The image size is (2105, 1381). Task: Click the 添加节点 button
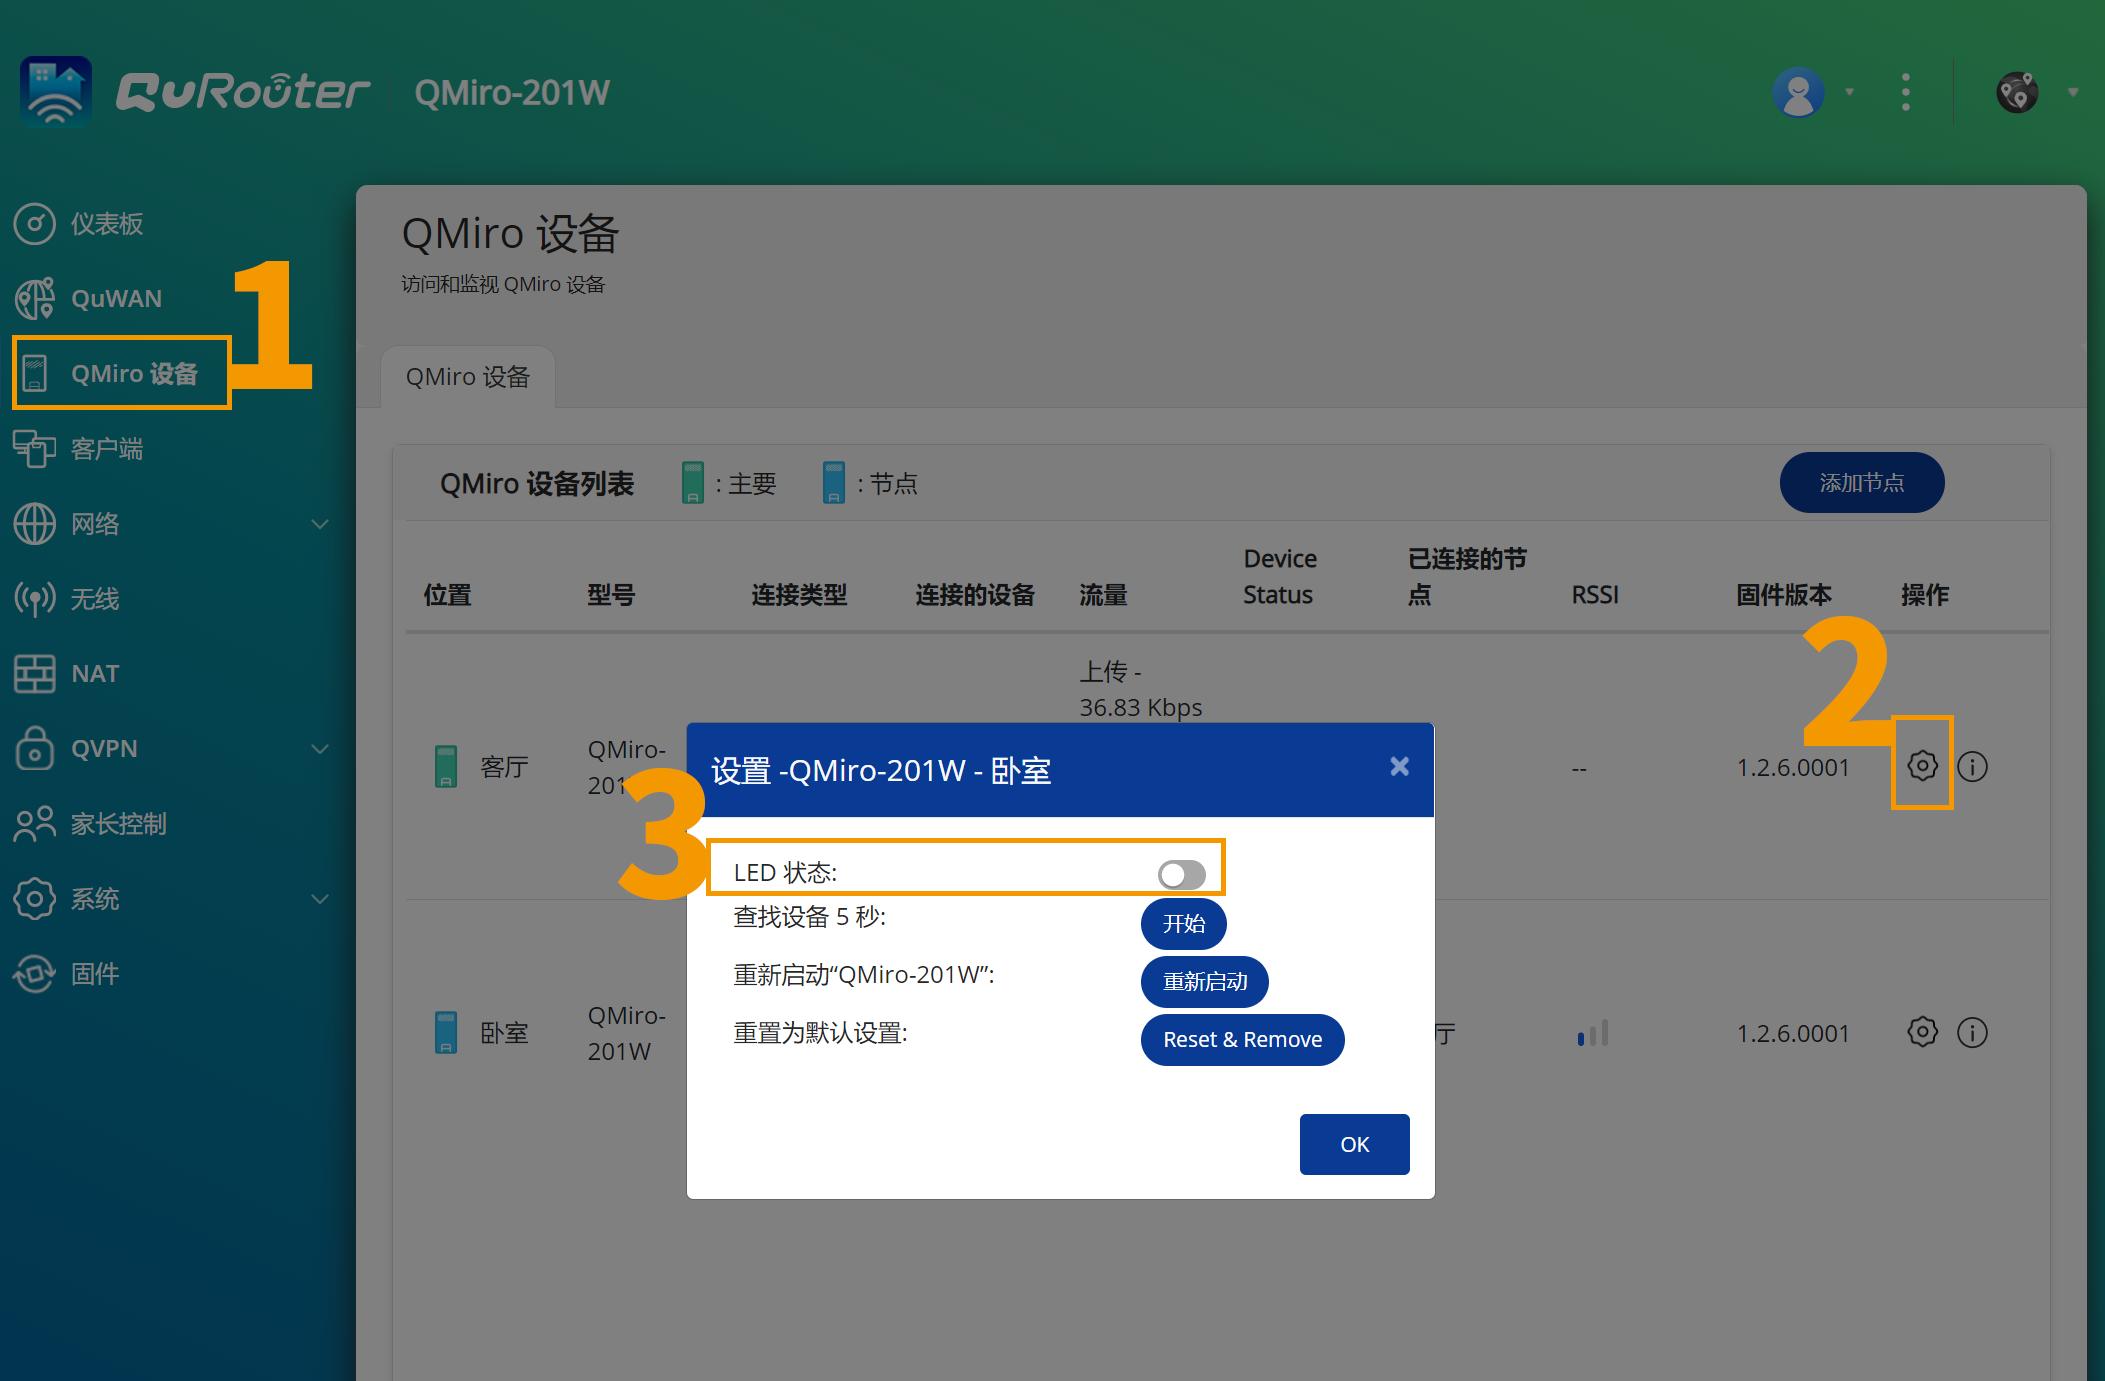coord(1861,482)
